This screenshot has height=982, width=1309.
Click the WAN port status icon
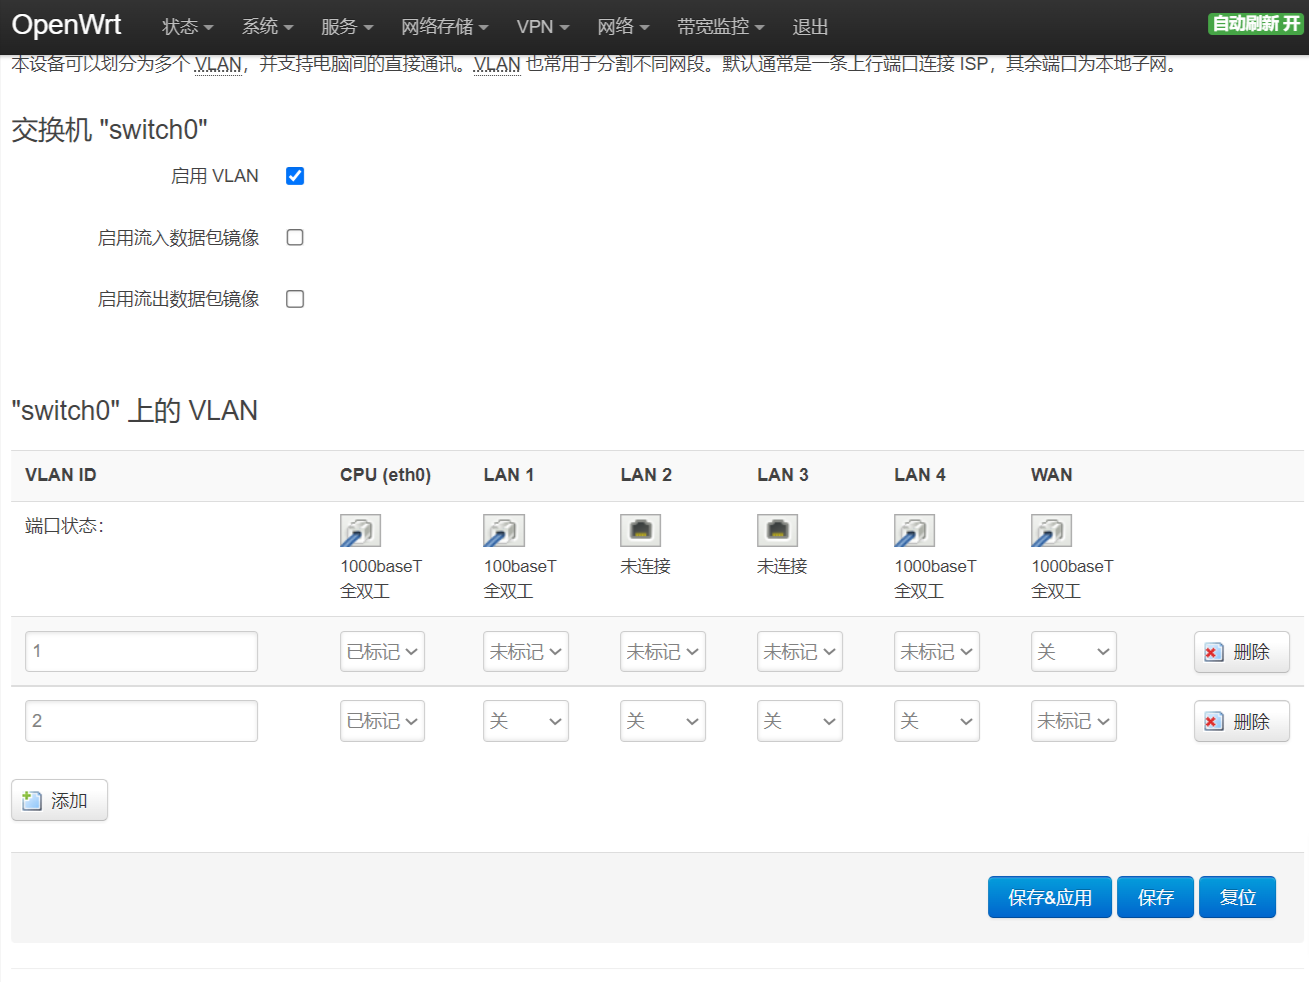coord(1051,530)
